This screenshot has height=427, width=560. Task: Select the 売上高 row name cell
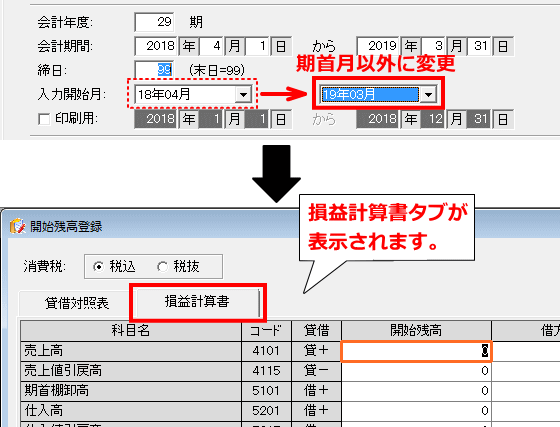coord(131,351)
